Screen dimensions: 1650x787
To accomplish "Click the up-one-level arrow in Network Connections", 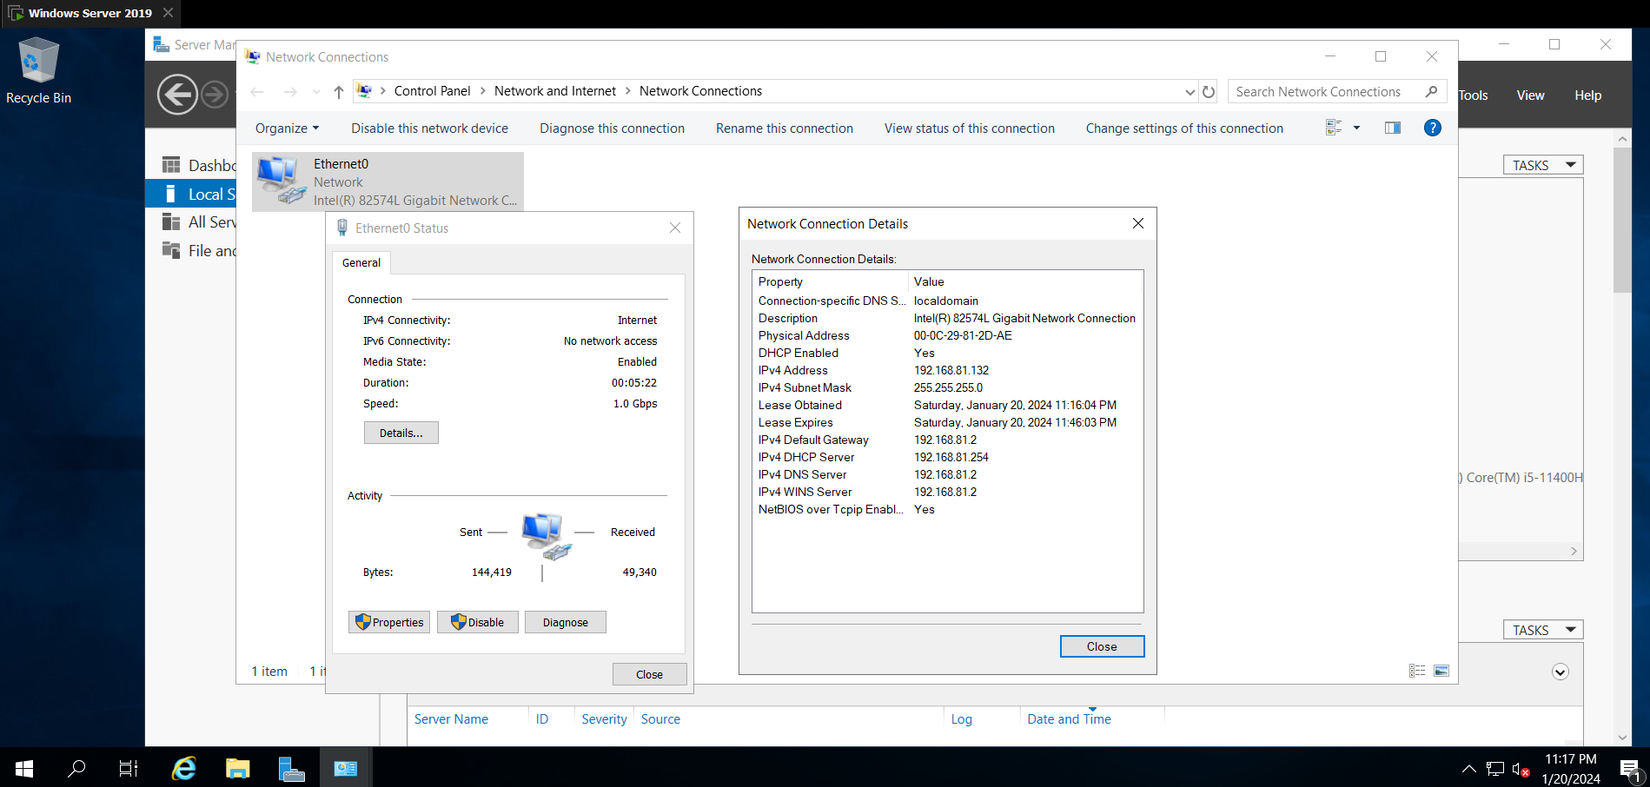I will coord(339,92).
